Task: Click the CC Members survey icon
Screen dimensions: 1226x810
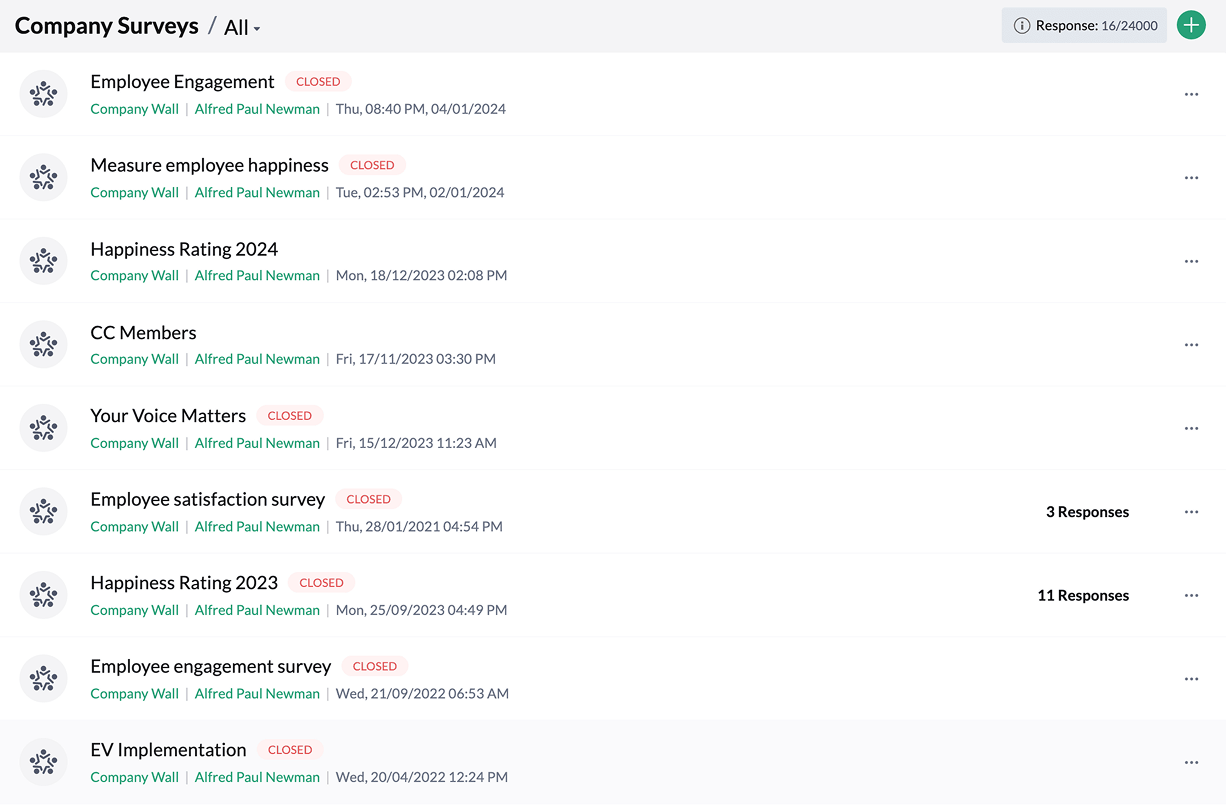Action: point(43,345)
